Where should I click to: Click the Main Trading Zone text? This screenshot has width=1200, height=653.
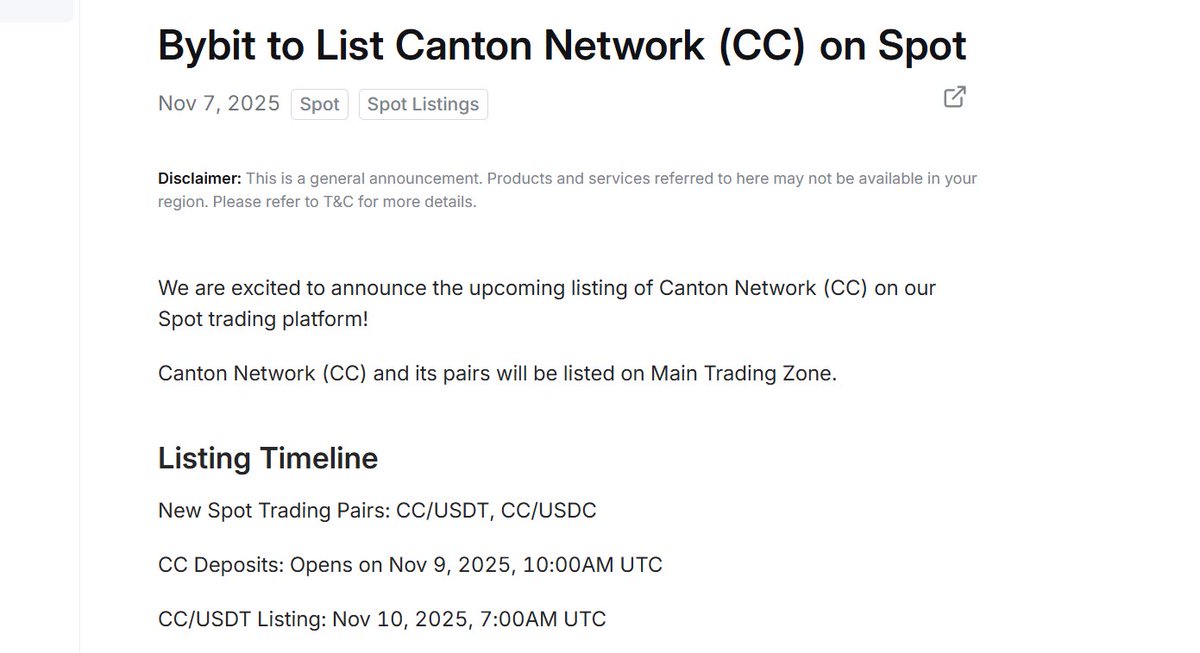(x=743, y=373)
